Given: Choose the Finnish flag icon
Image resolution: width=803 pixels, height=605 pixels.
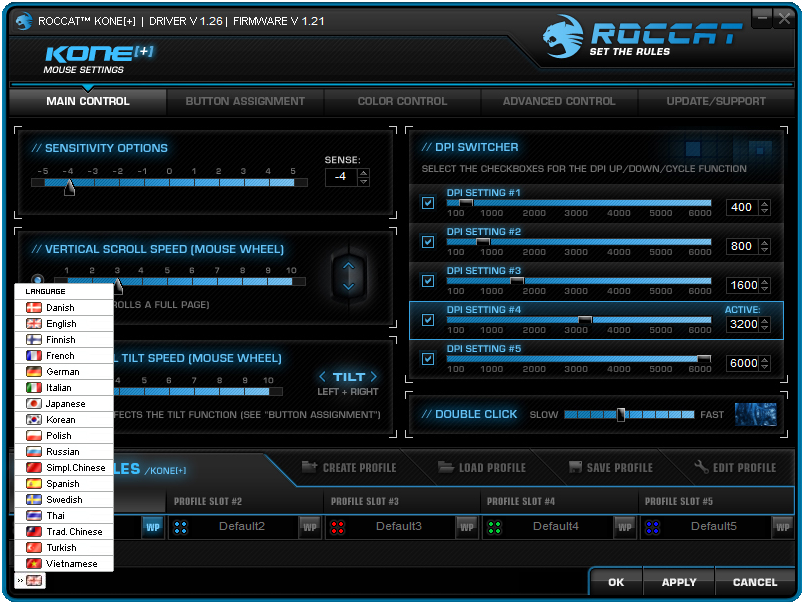Looking at the screenshot, I should pyautogui.click(x=34, y=340).
